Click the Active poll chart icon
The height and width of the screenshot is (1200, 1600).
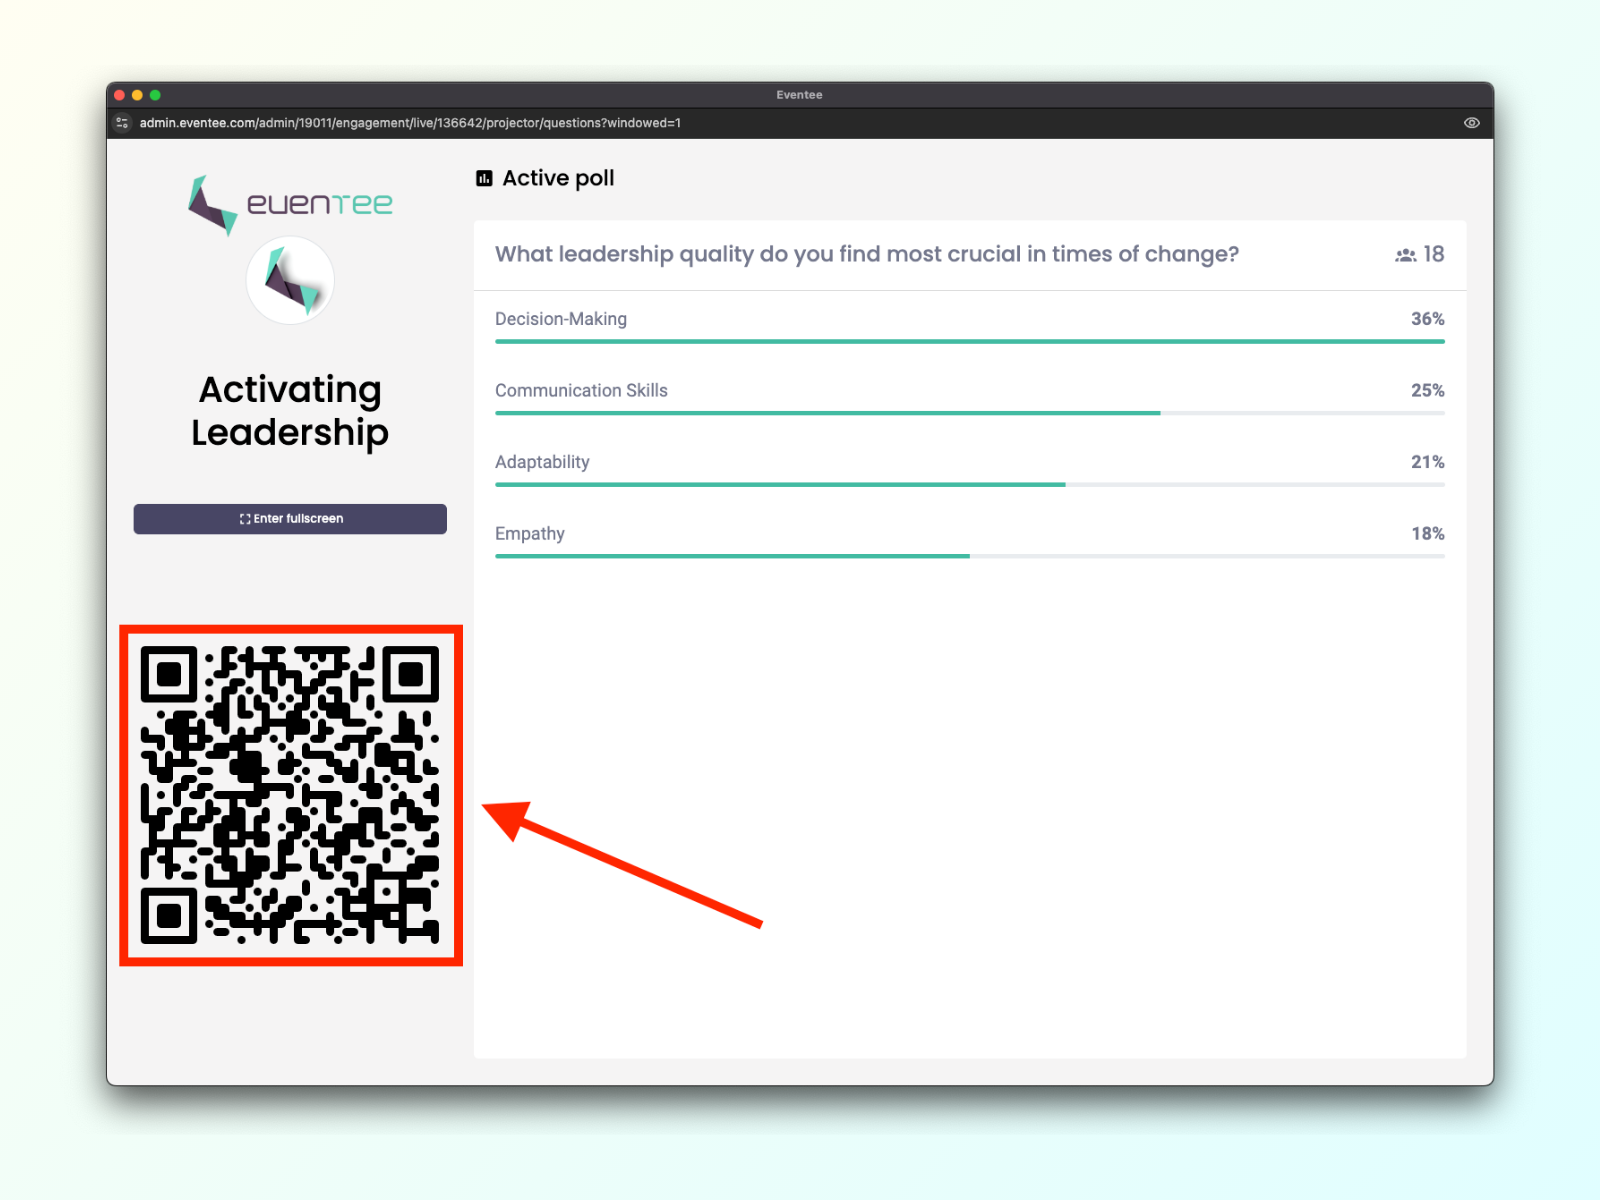(484, 178)
